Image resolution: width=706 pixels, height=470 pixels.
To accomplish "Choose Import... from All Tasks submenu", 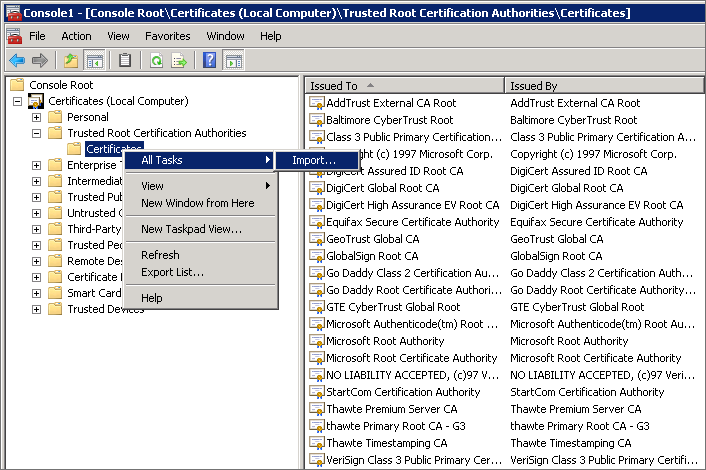I will [317, 160].
